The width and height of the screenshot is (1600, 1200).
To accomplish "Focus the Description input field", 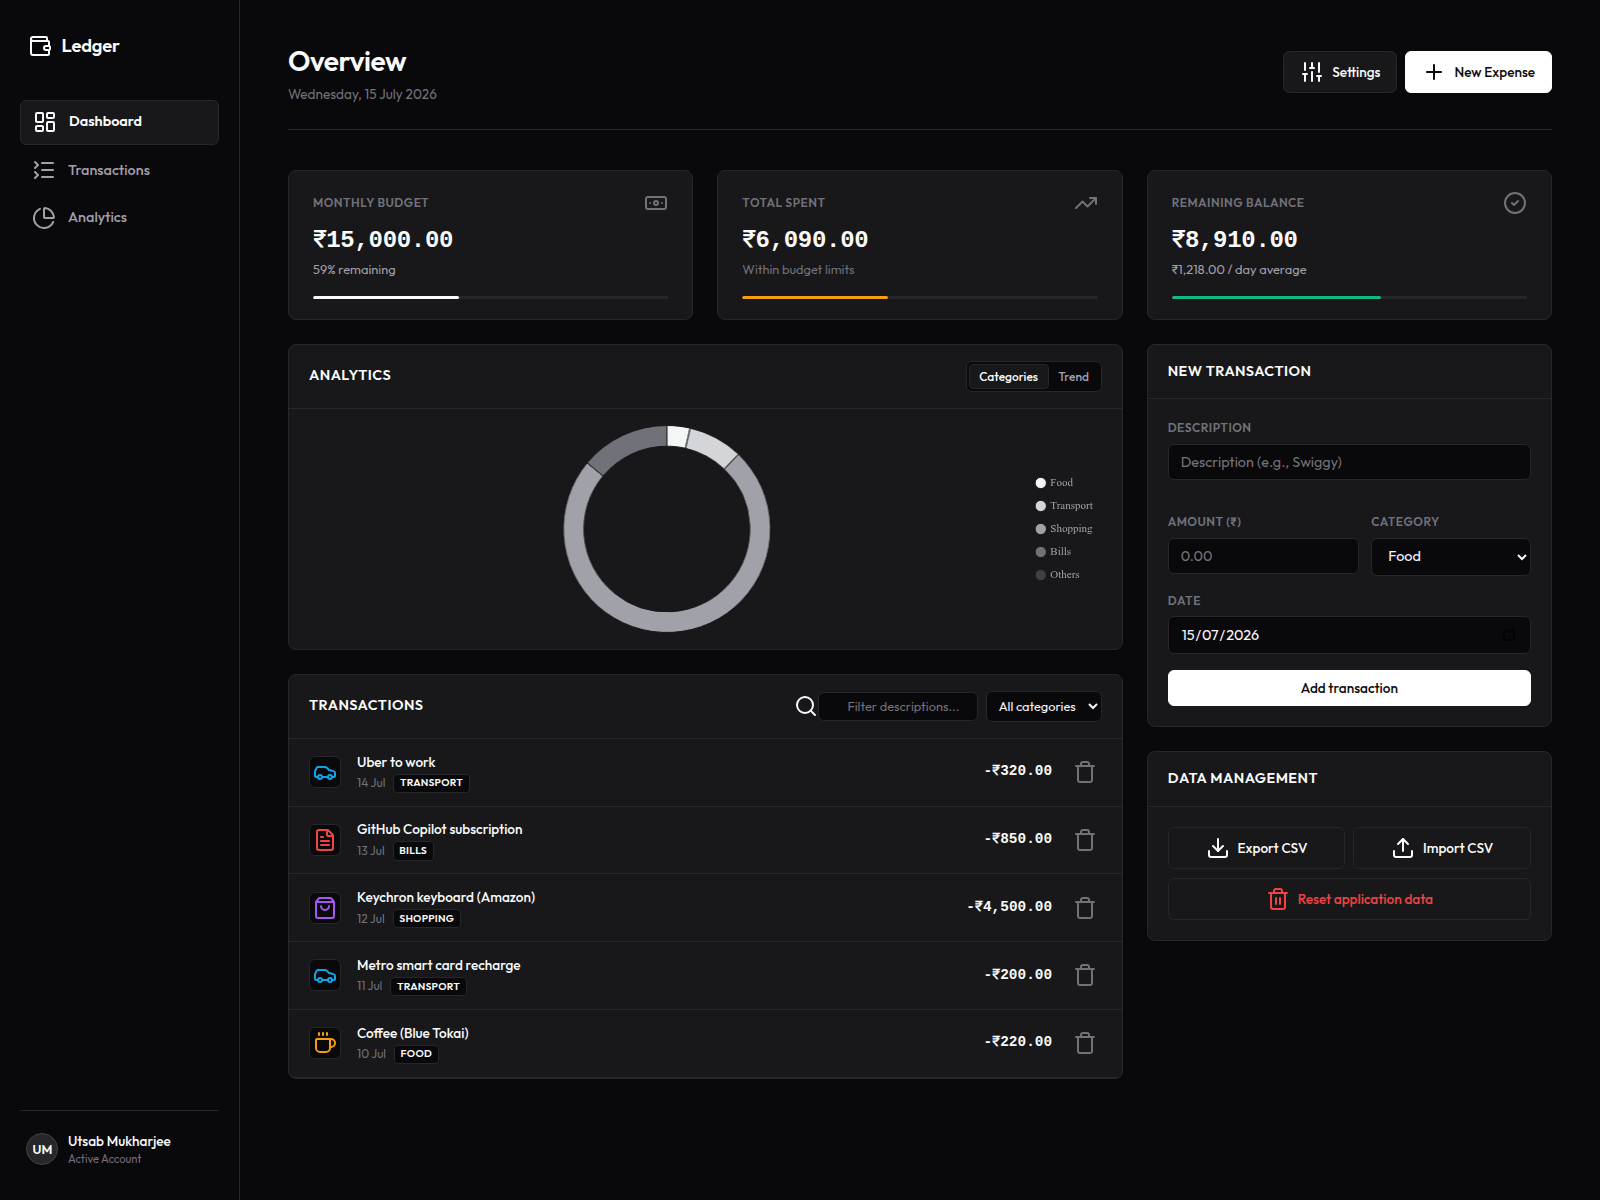I will 1349,462.
